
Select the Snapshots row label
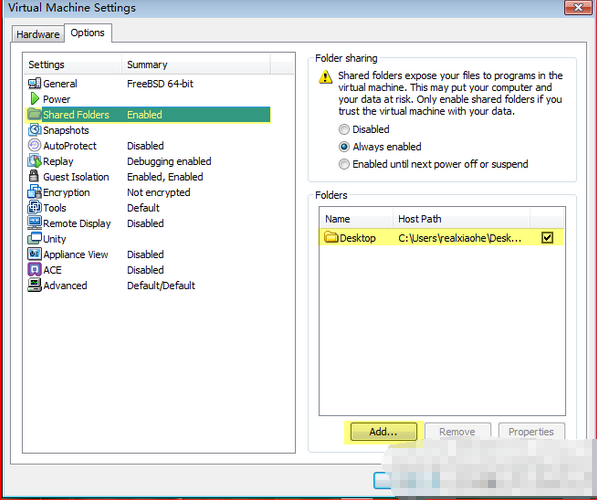66,130
